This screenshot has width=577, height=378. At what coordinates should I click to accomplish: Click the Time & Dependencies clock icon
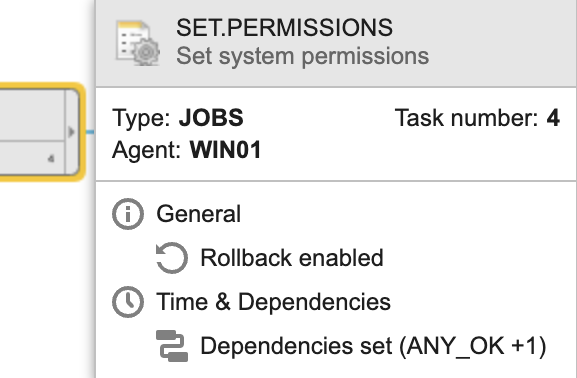point(128,302)
